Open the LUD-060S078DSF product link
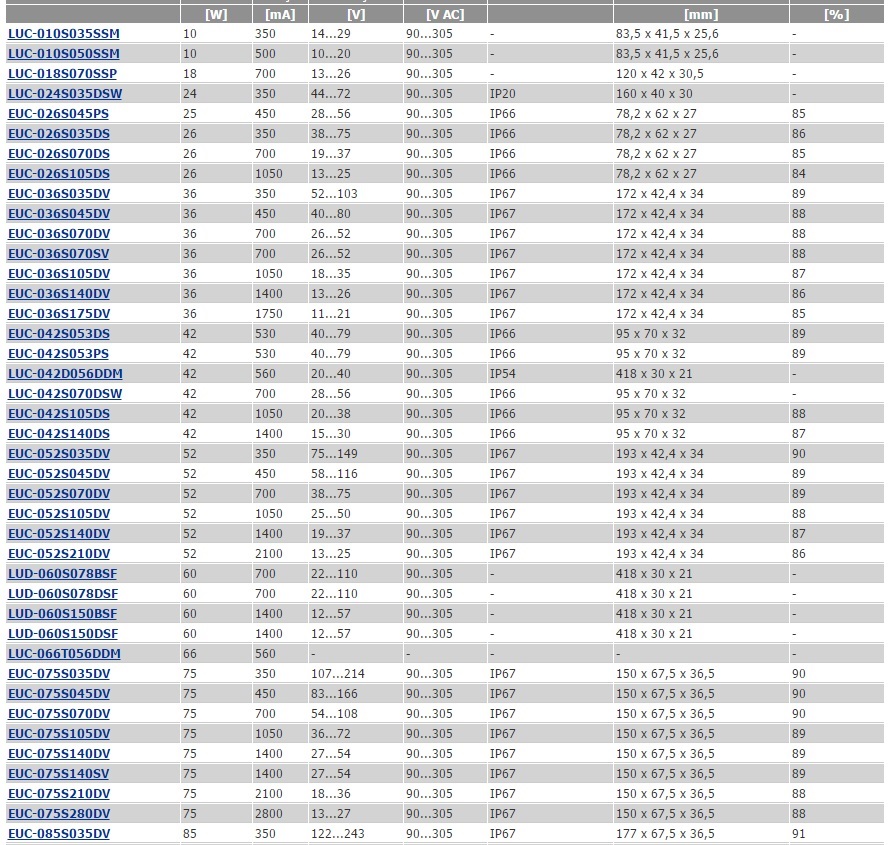This screenshot has width=889, height=845. click(x=63, y=593)
